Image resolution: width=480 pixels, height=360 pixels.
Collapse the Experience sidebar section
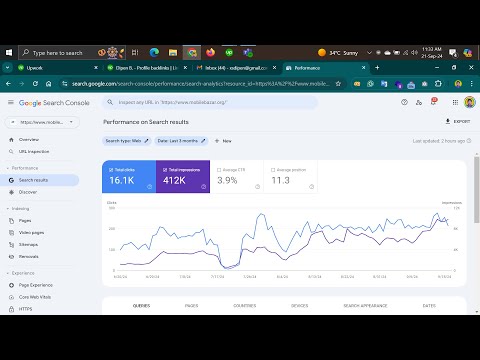point(21,273)
